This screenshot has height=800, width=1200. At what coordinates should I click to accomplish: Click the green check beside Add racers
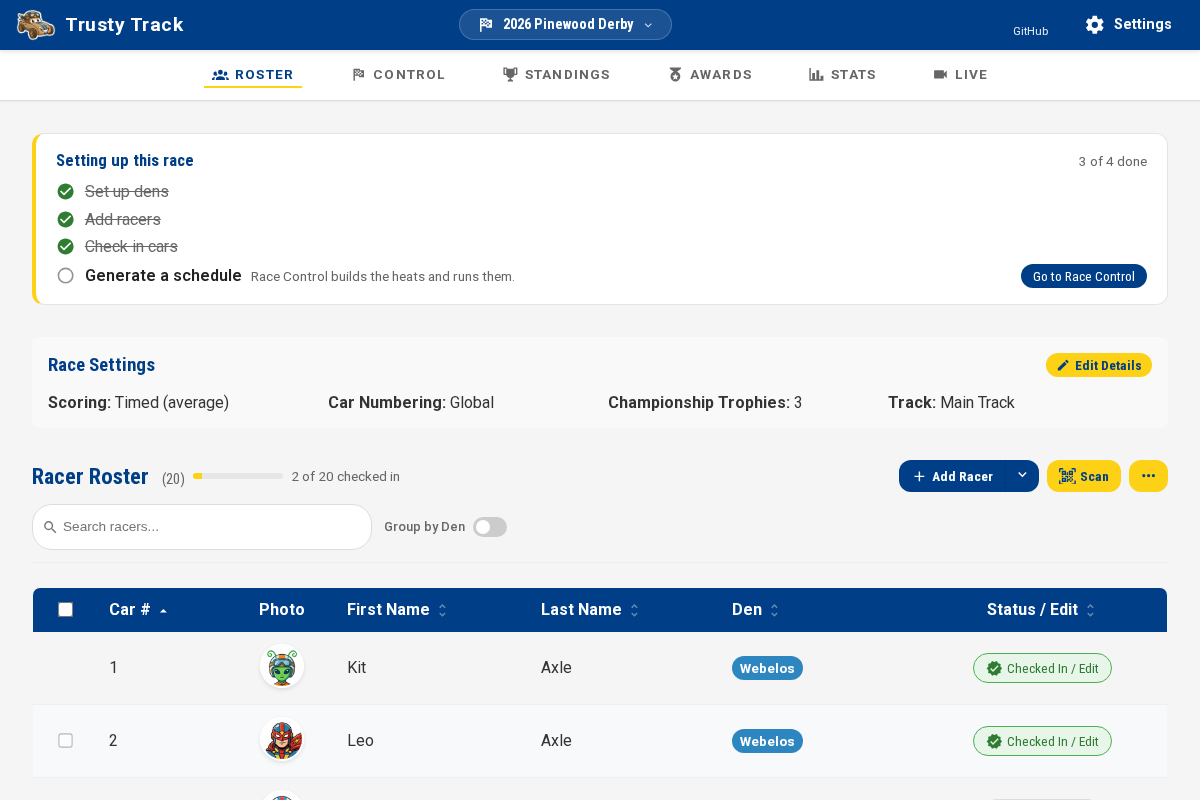(66, 219)
